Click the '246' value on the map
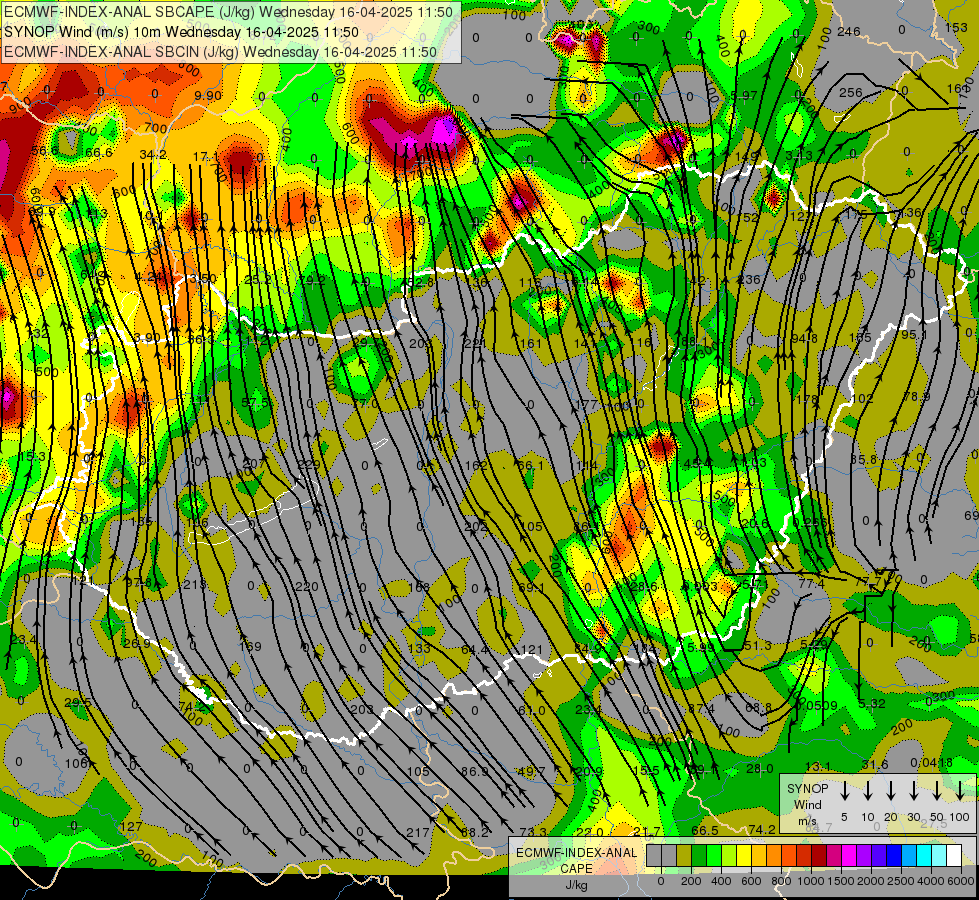This screenshot has height=900, width=979. pyautogui.click(x=849, y=32)
